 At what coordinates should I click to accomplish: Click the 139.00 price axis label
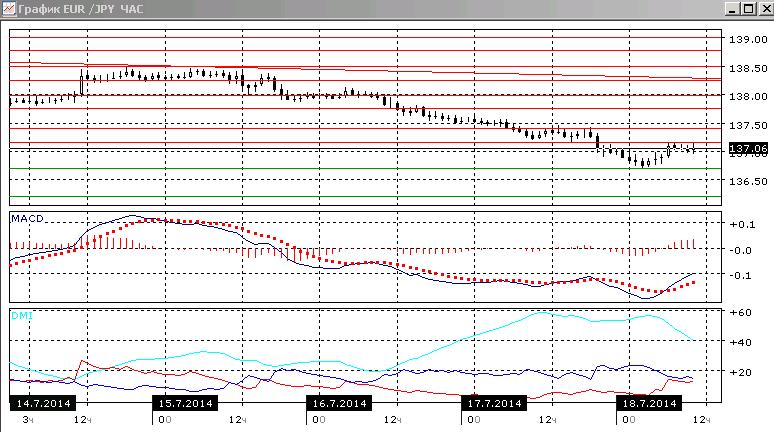748,40
